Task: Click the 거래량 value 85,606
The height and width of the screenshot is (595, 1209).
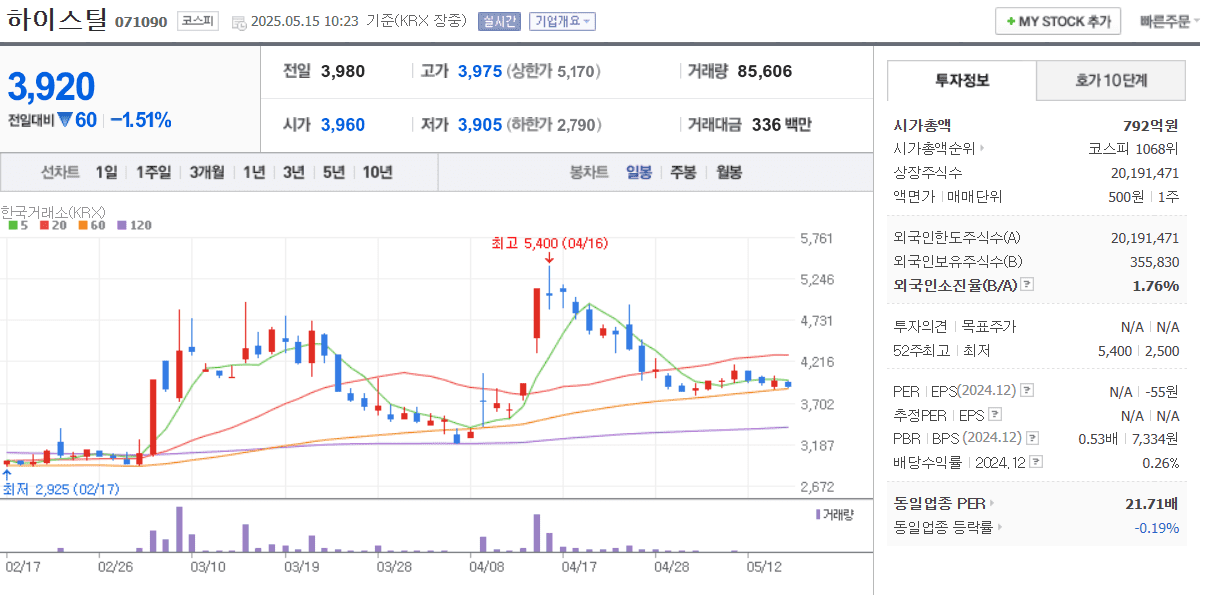Action: pos(765,71)
